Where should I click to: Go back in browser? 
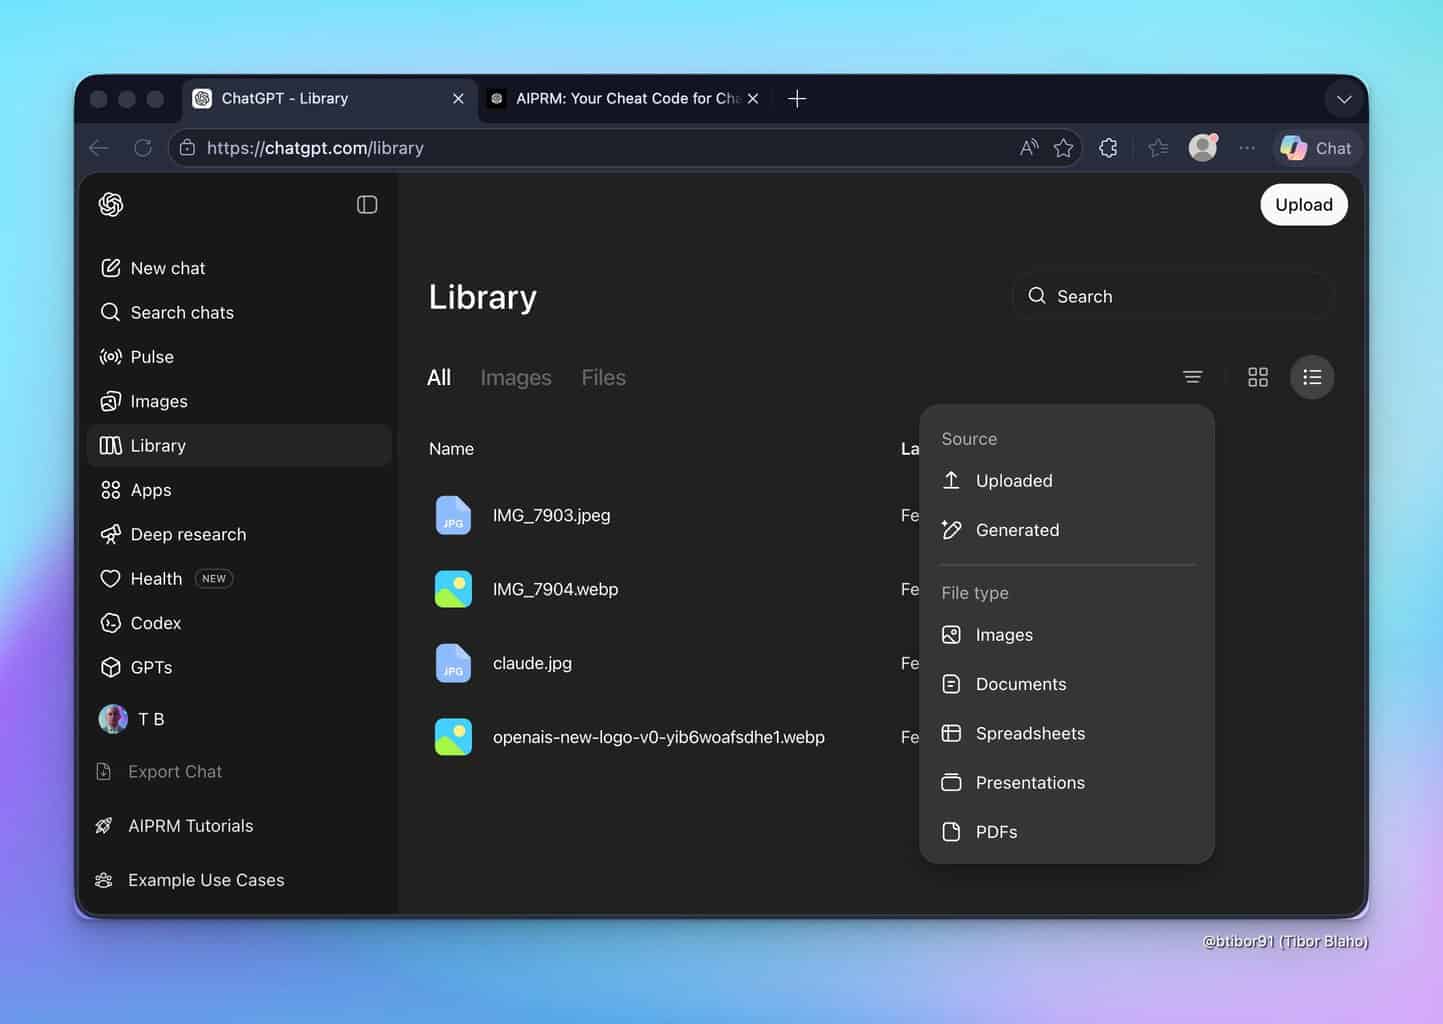99,148
